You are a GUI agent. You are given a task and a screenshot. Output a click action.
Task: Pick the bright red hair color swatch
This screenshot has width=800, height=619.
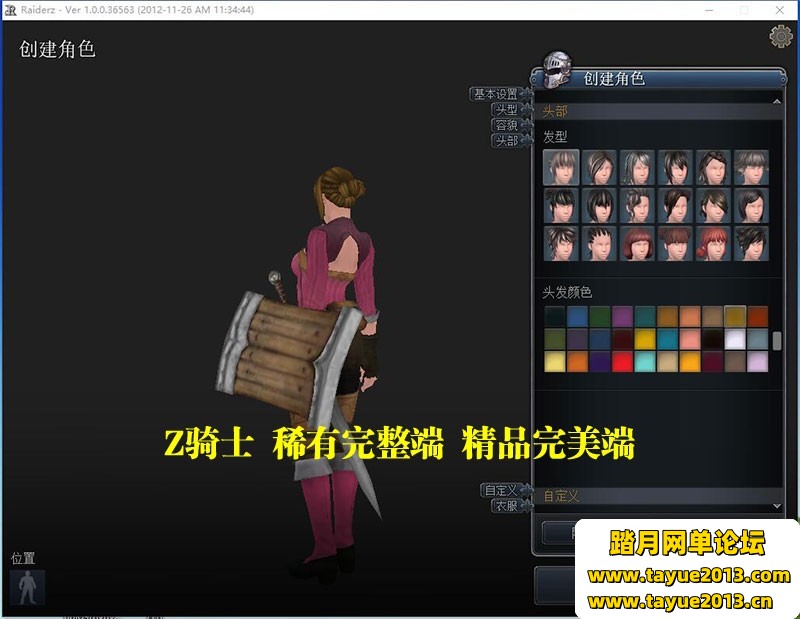point(622,361)
